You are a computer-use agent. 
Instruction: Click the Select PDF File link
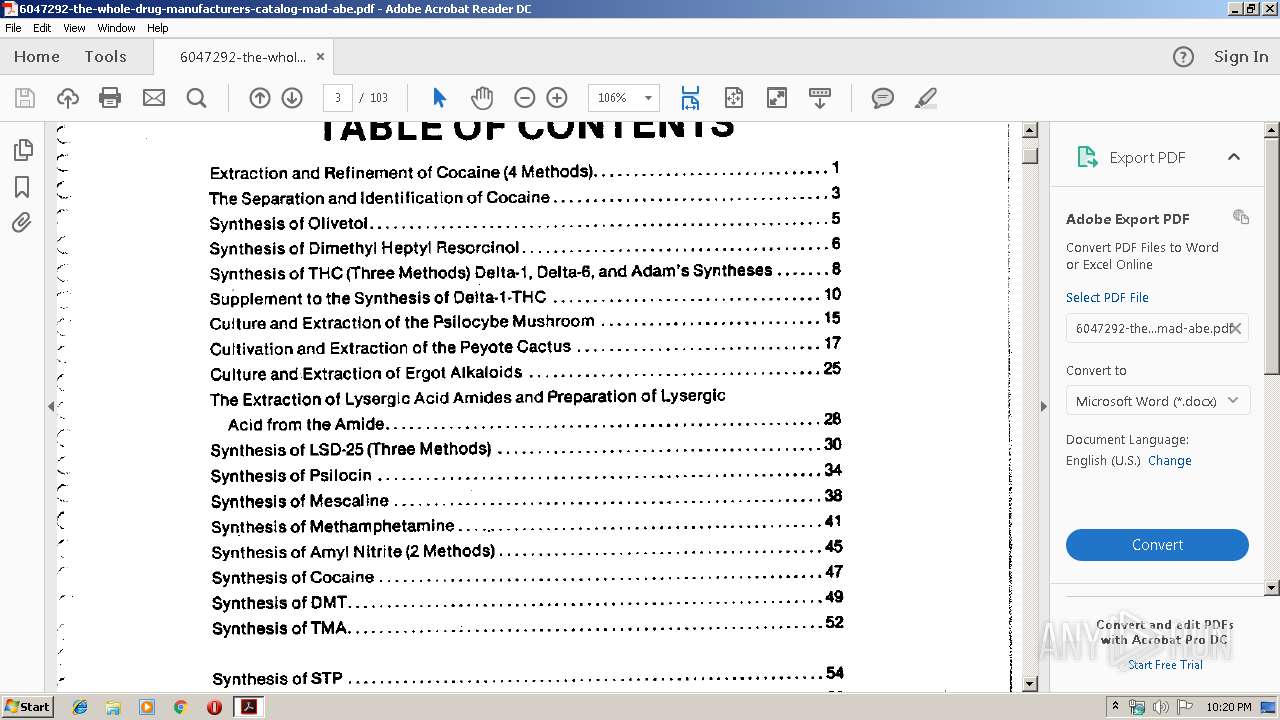pyautogui.click(x=1107, y=297)
